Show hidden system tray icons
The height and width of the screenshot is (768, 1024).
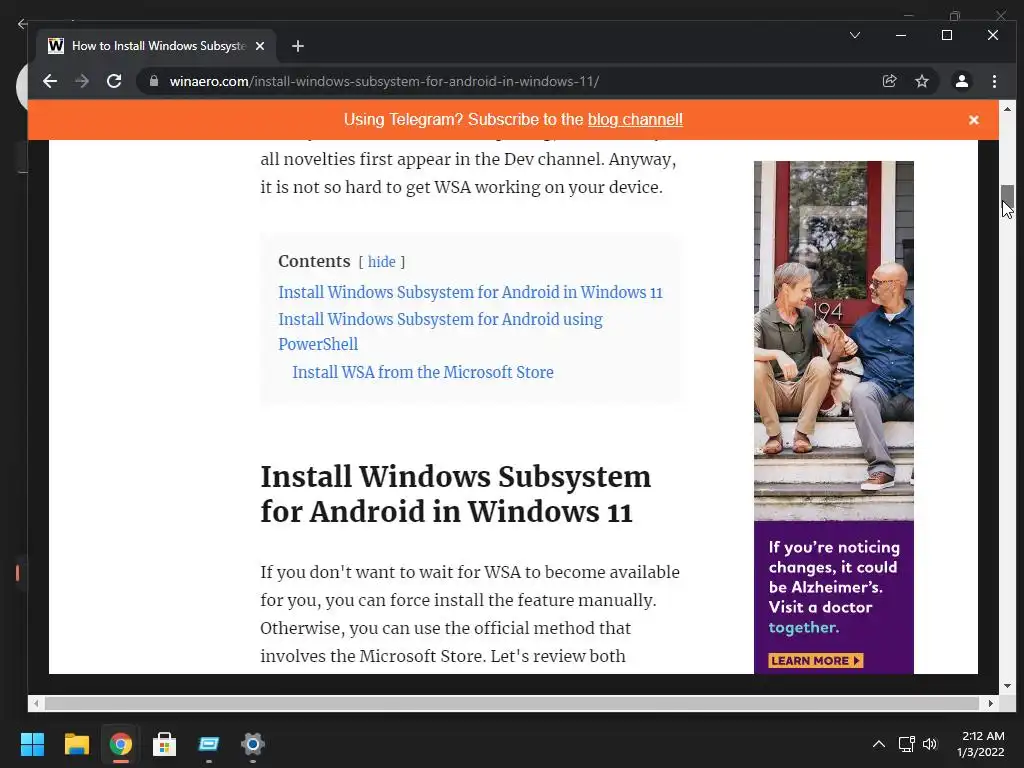pos(879,744)
